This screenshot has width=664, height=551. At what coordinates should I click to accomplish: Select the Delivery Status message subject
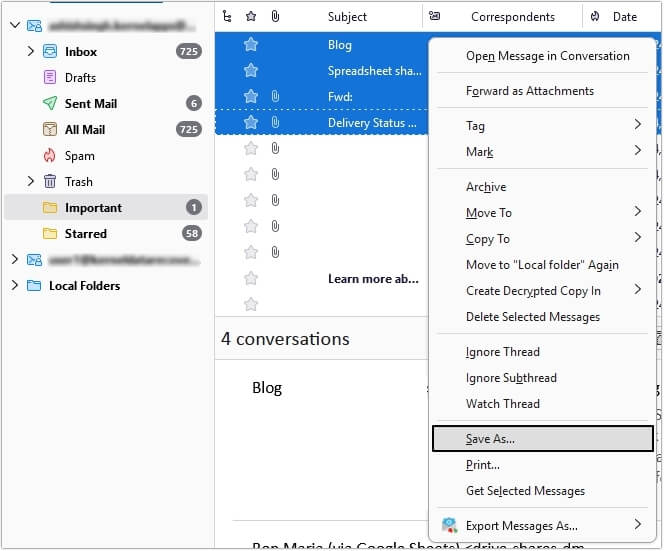[372, 123]
